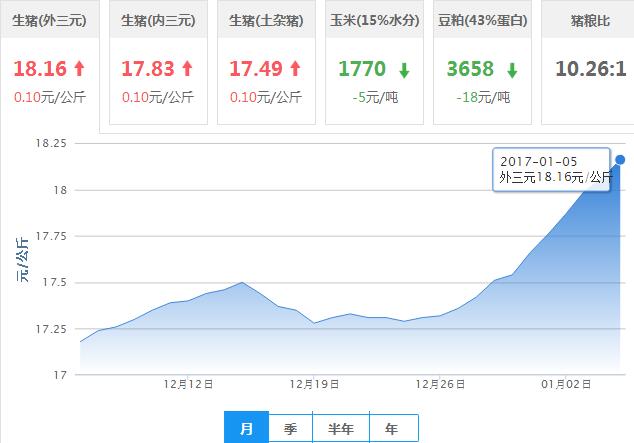Switch chart range to 季
The height and width of the screenshot is (443, 634).
290,428
